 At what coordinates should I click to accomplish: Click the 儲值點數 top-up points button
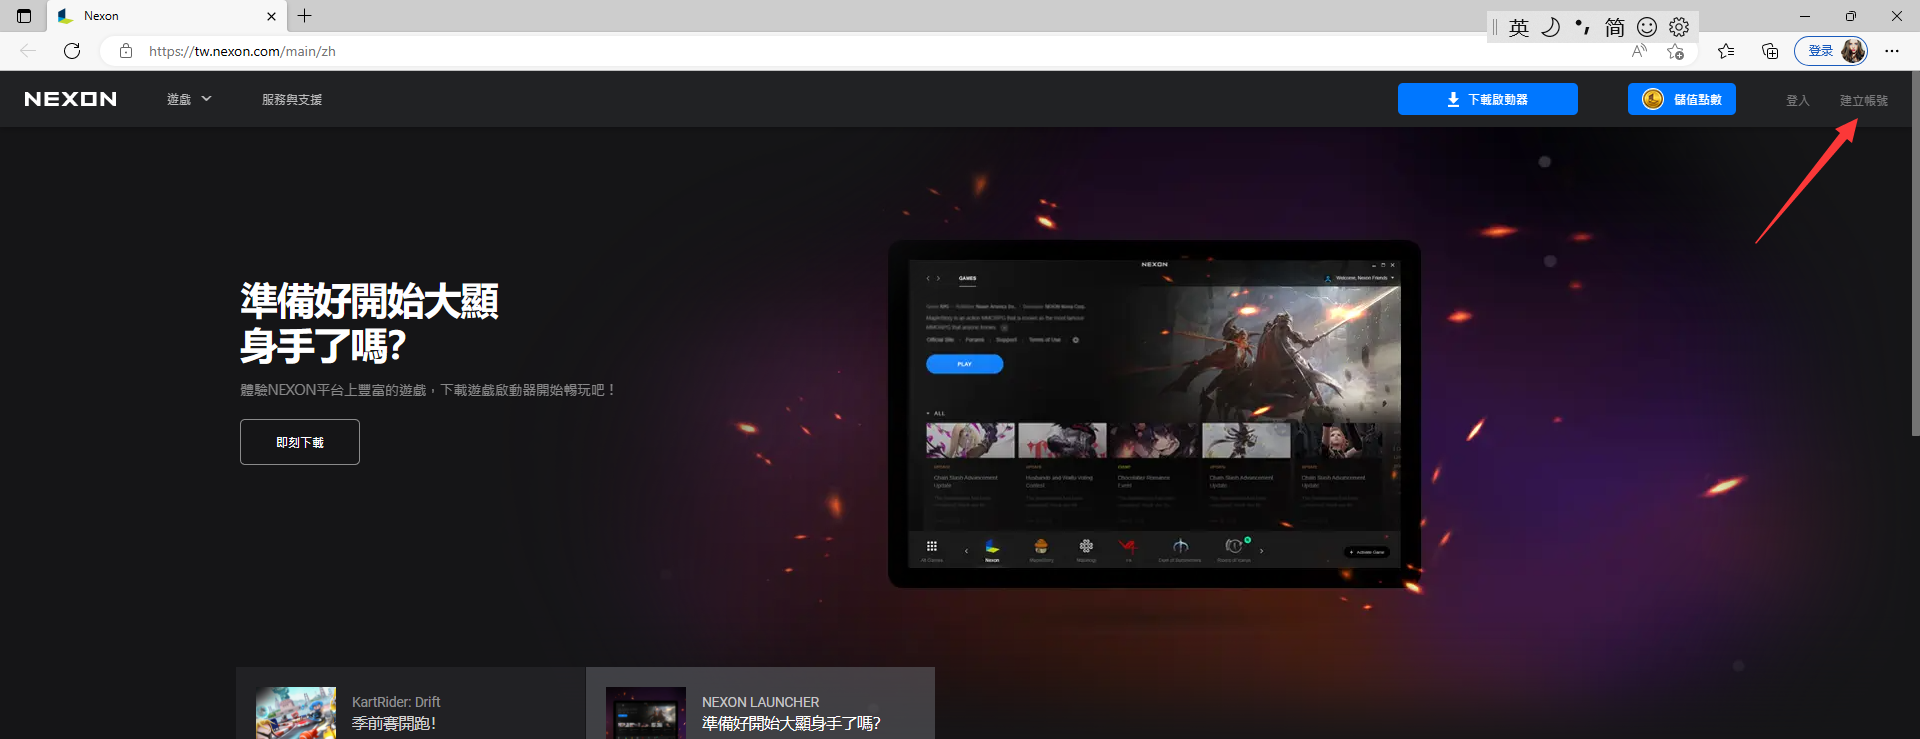[x=1681, y=99]
